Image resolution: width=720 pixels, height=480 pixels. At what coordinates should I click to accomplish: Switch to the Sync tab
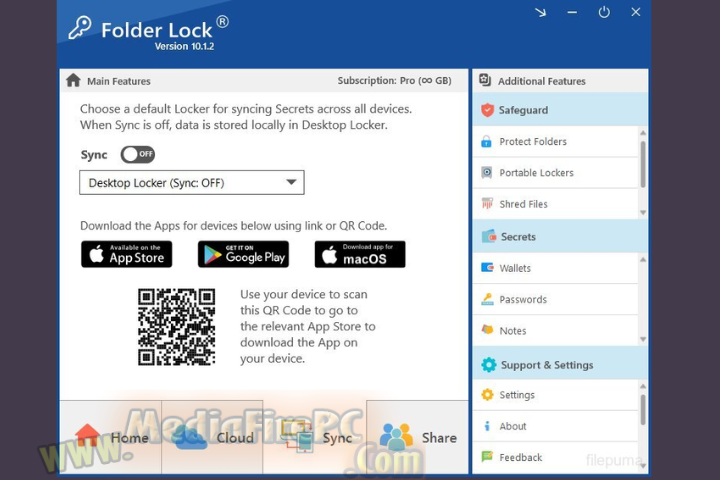[x=315, y=437]
